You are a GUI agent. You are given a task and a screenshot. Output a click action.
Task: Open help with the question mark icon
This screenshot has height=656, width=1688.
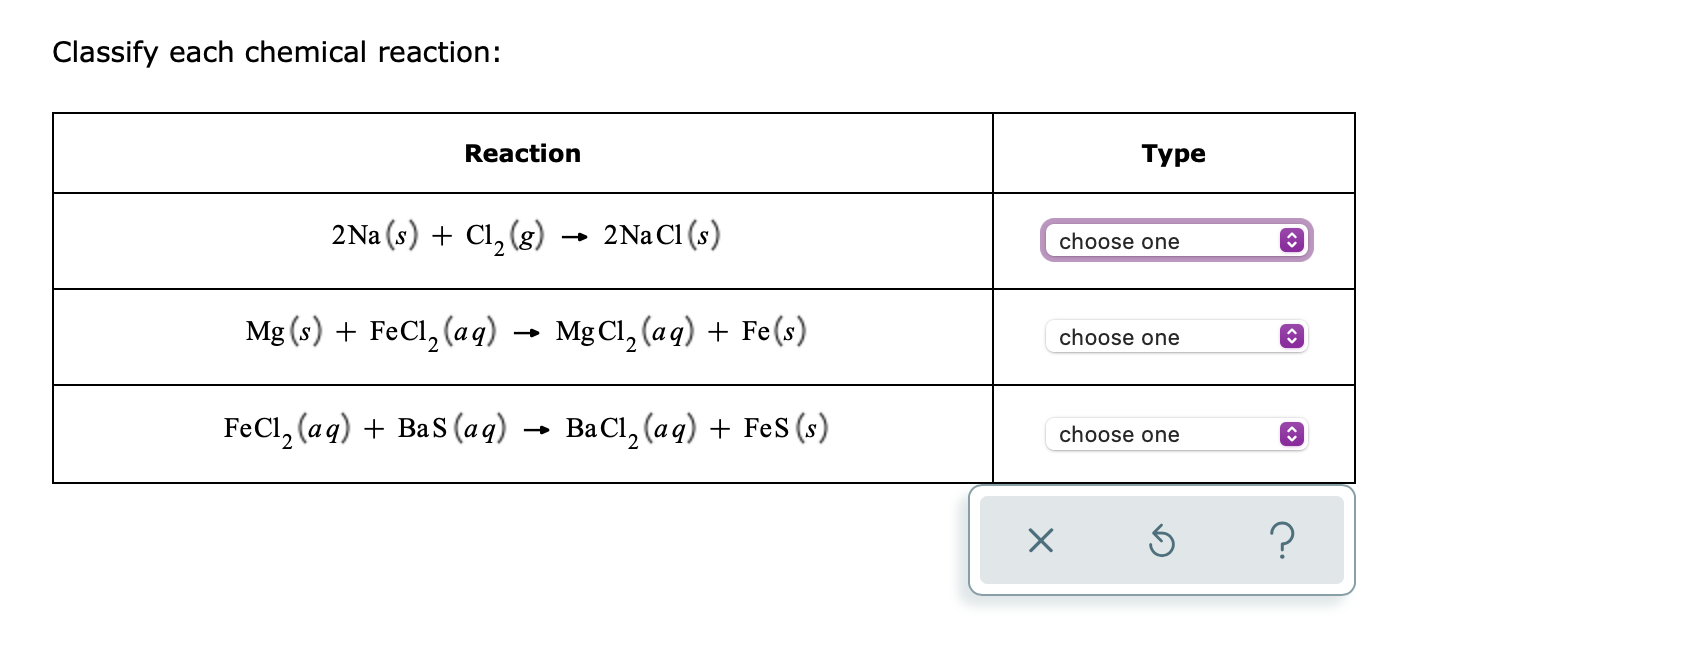(x=1281, y=541)
